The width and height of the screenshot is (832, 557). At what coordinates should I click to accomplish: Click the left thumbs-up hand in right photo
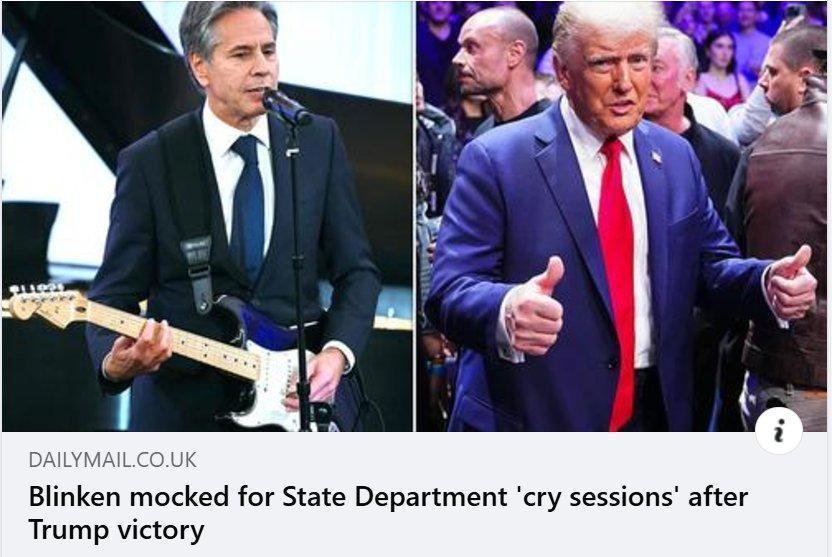point(534,308)
